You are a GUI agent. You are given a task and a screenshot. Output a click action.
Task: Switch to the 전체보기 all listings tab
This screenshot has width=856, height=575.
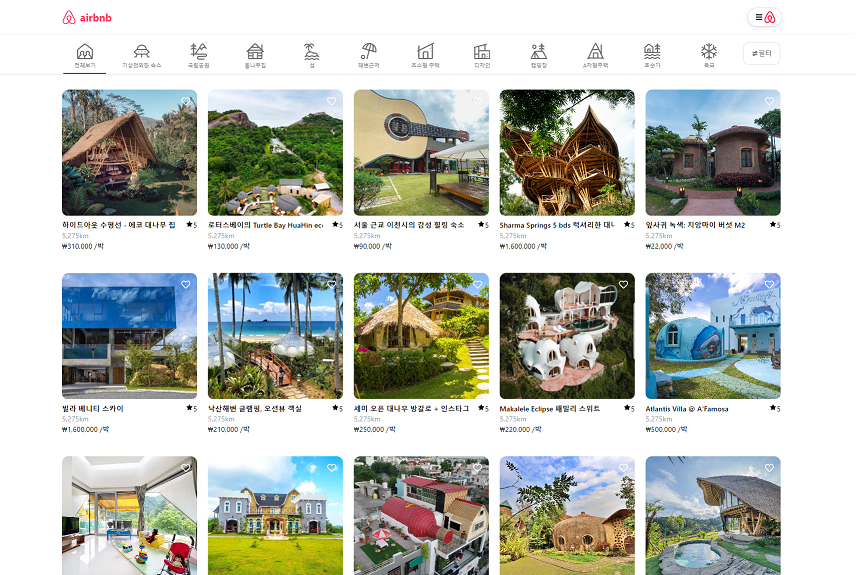[85, 57]
